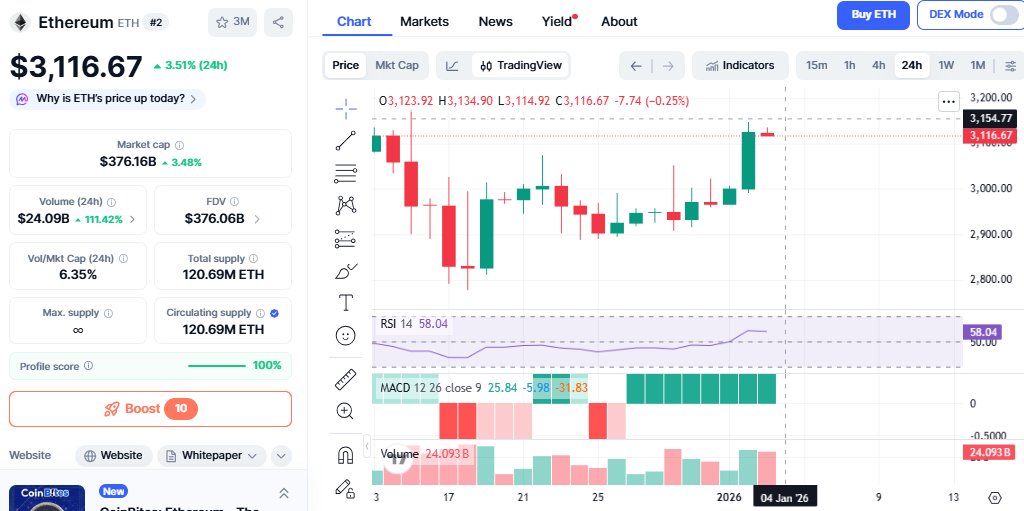Open the emoji sticker tool

click(x=346, y=336)
